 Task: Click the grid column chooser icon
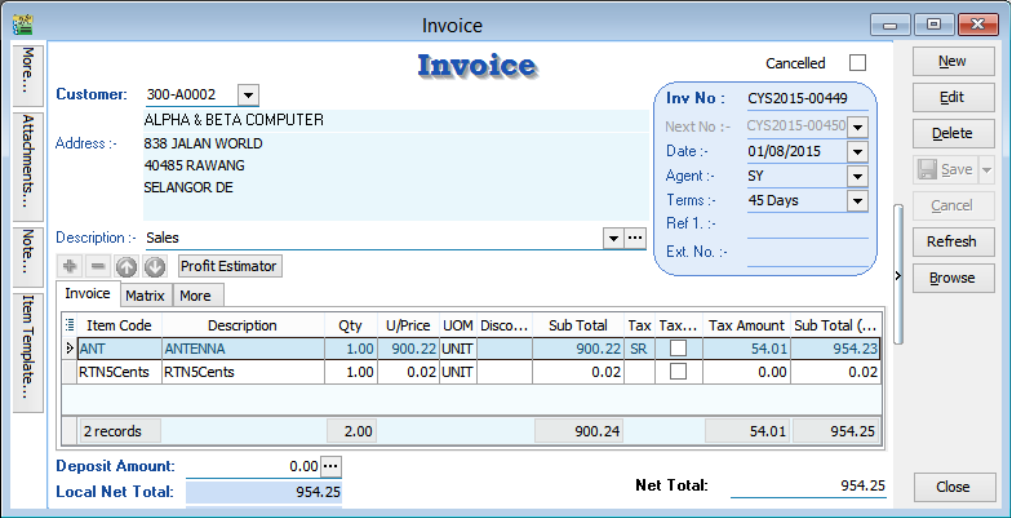click(69, 325)
